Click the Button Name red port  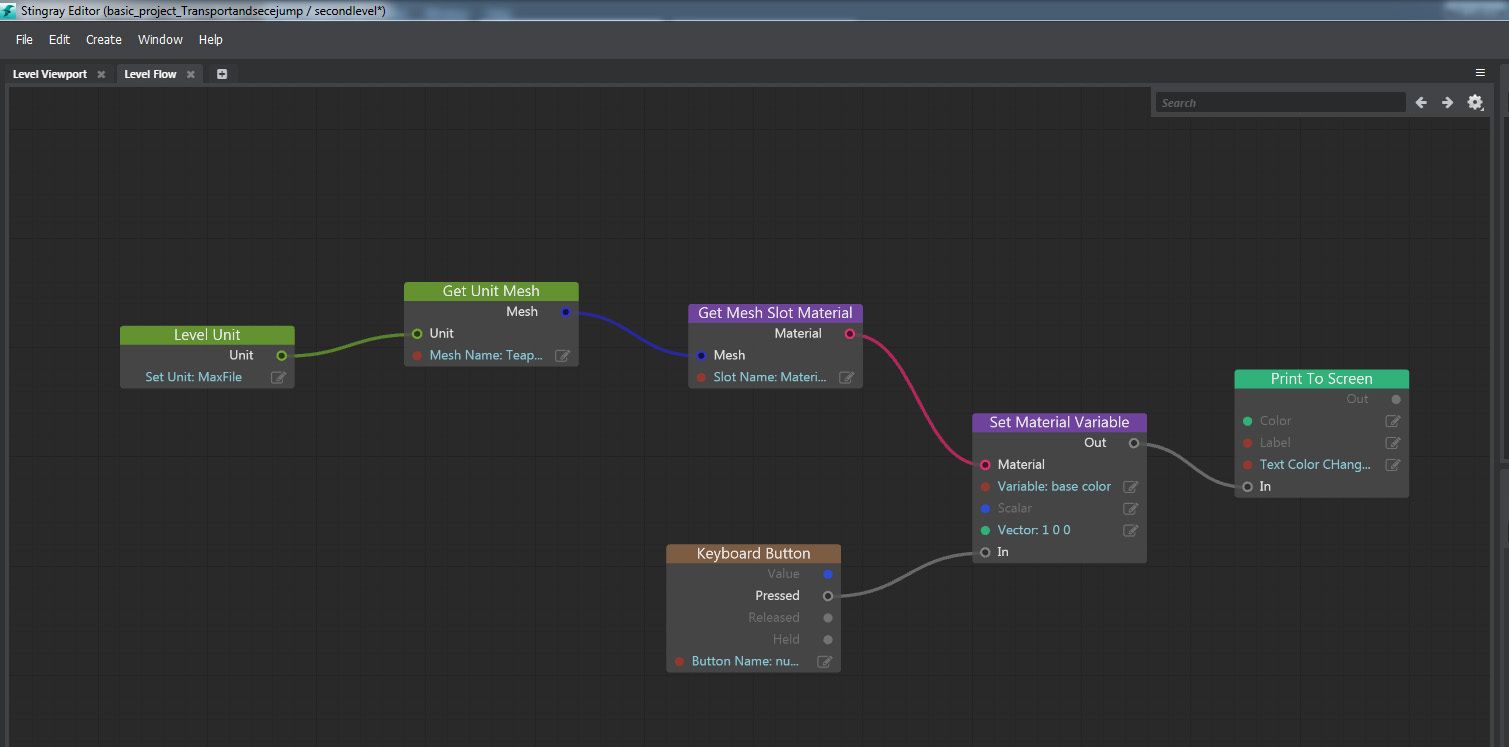pos(679,661)
